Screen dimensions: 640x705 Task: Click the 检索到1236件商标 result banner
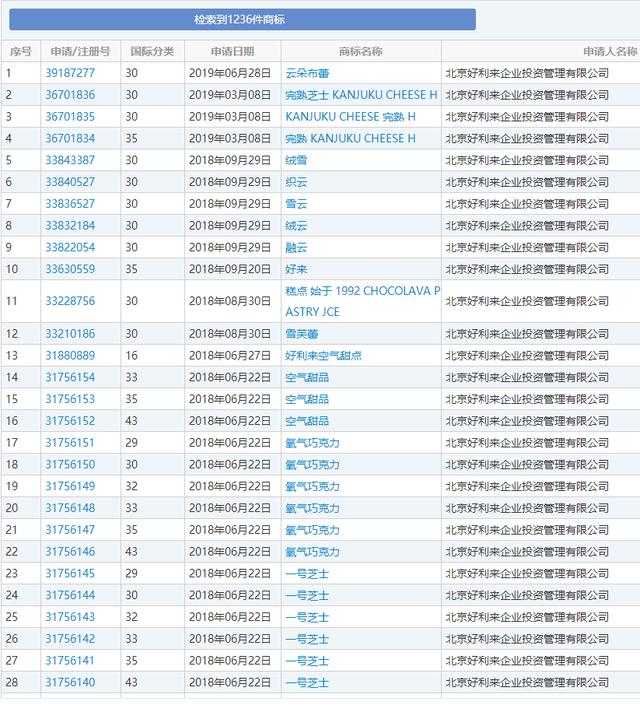pos(242,19)
